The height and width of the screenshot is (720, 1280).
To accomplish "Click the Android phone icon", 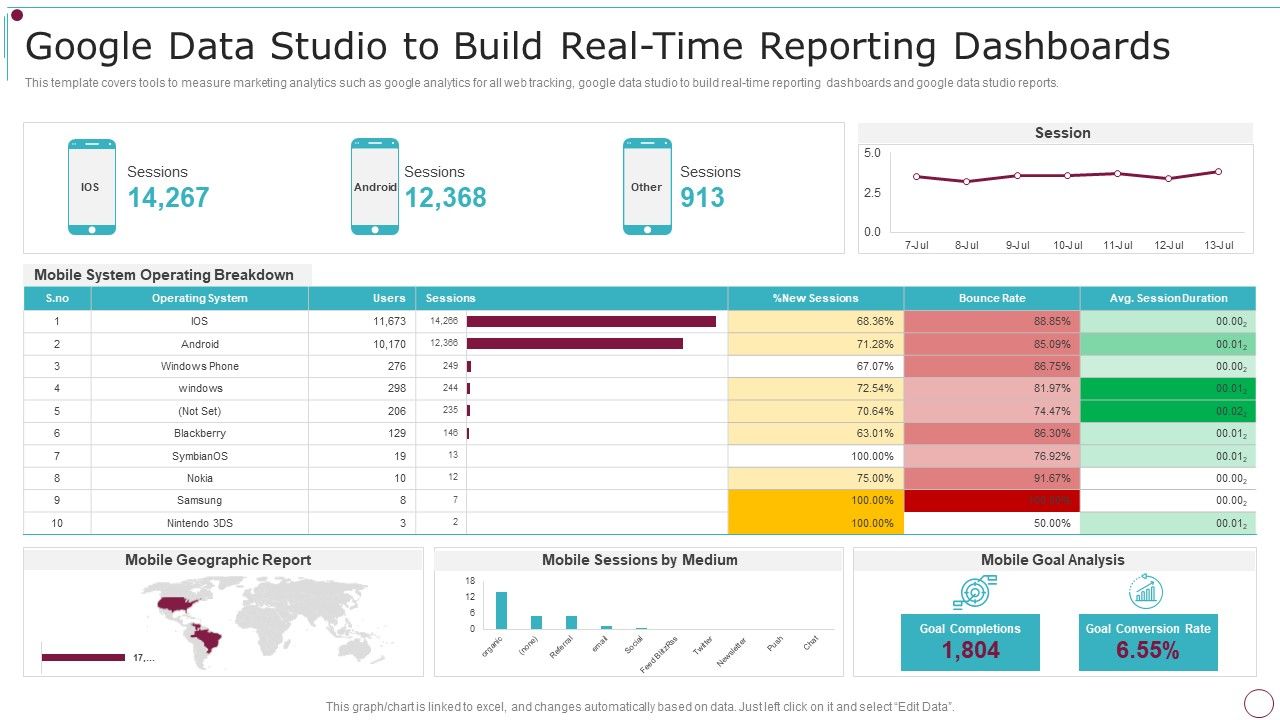I will (x=375, y=187).
